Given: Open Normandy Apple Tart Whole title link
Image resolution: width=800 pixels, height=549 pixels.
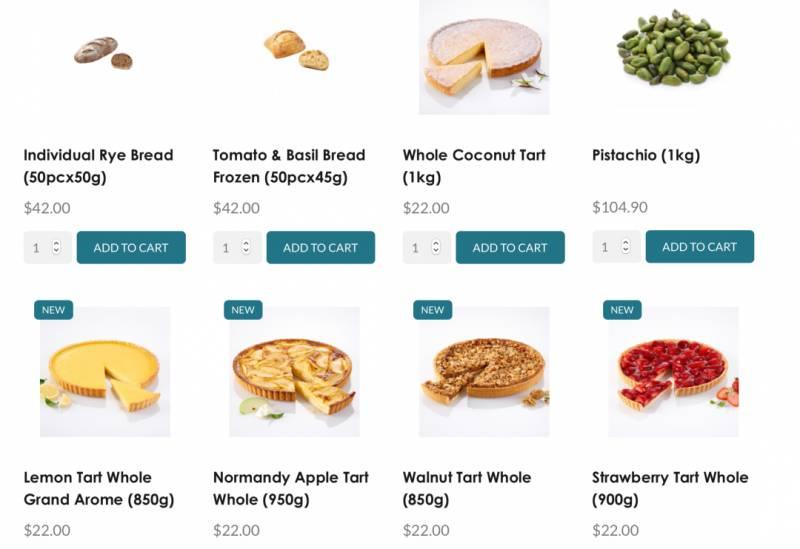Looking at the screenshot, I should (290, 488).
